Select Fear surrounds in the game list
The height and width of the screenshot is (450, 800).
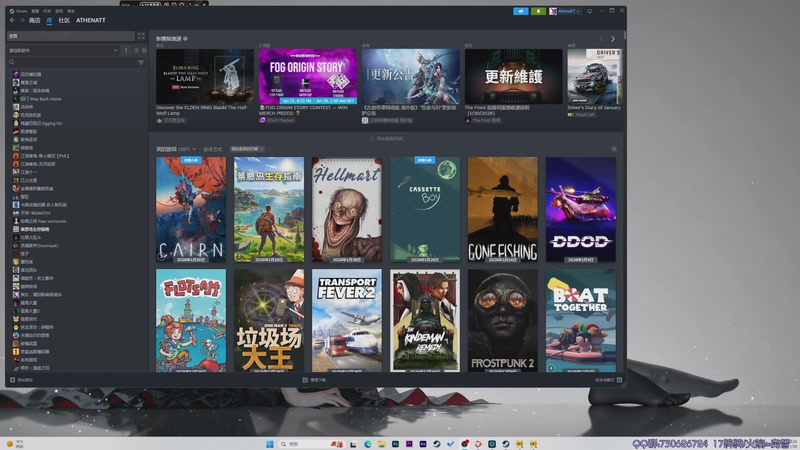tap(40, 221)
